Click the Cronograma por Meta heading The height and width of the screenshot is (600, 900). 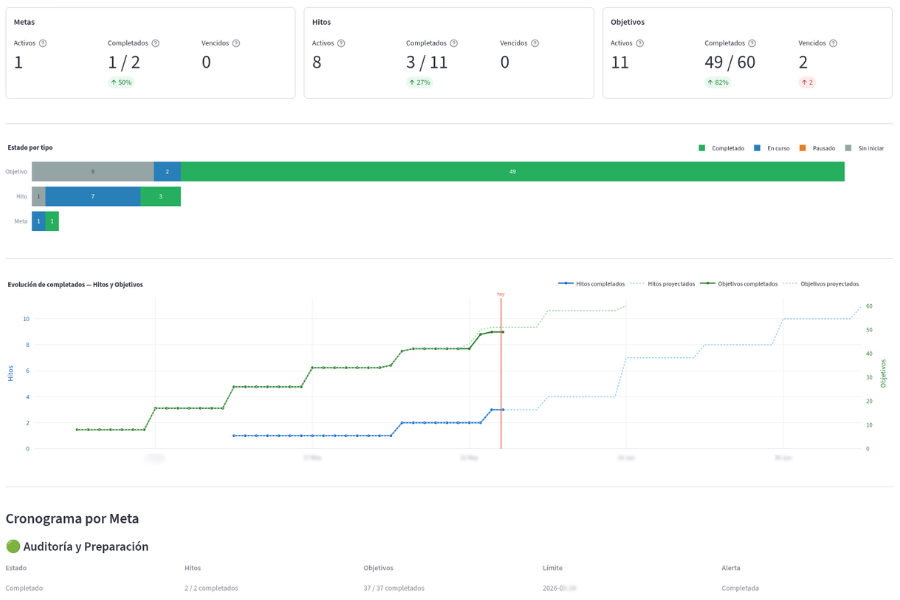(72, 518)
